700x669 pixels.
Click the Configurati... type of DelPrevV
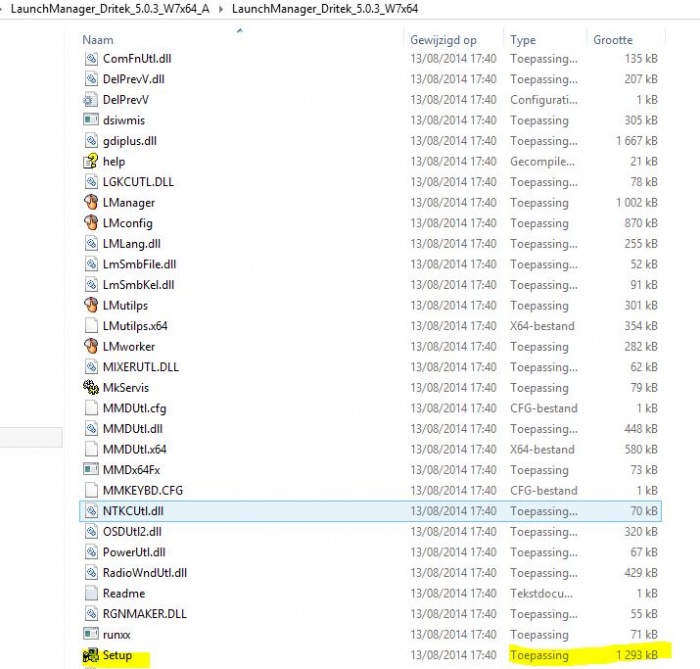544,100
